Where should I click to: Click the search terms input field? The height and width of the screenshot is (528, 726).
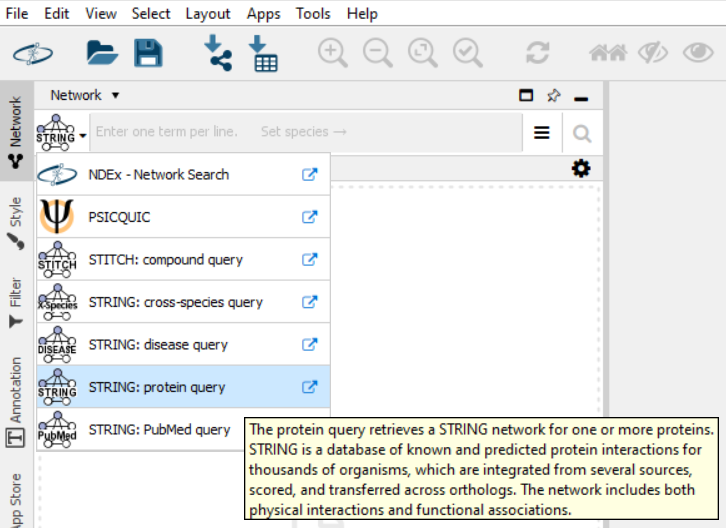[x=306, y=132]
